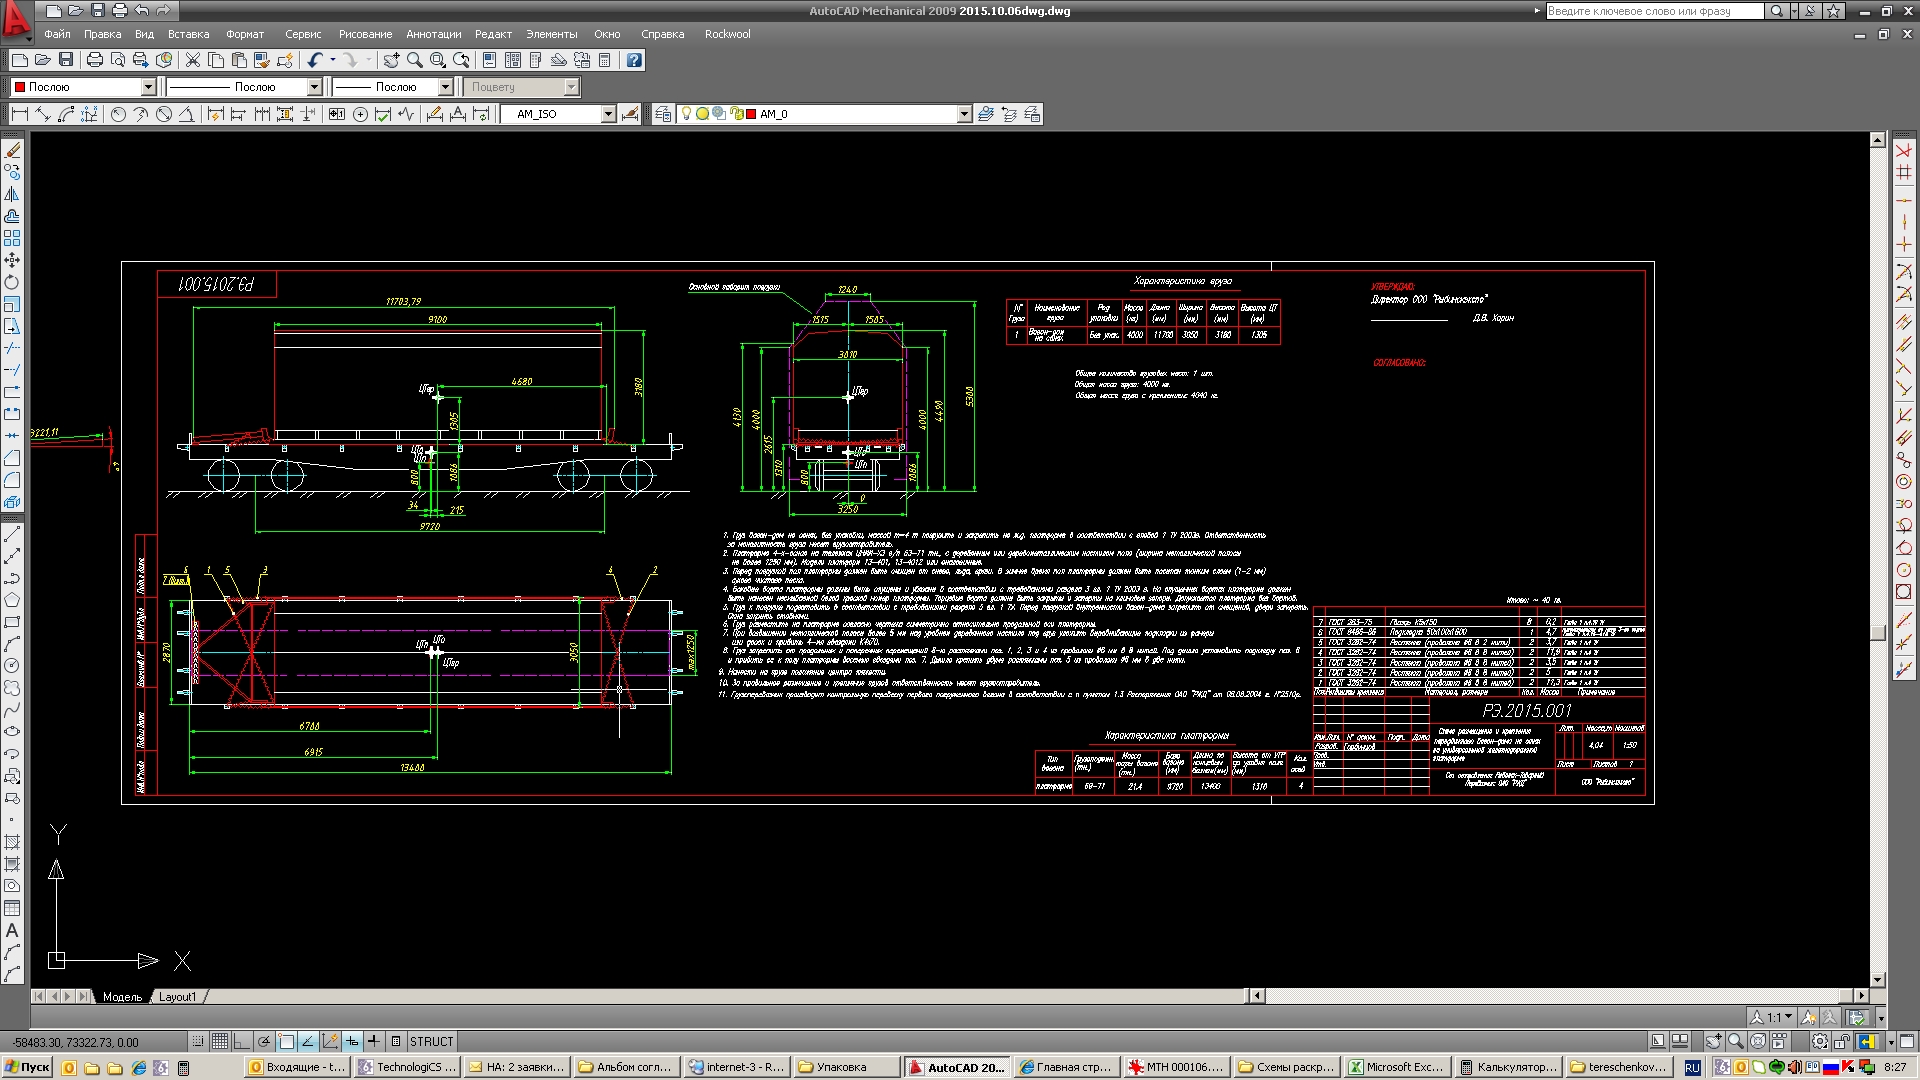Viewport: 1920px width, 1080px height.
Task: Open the Аннотации menu
Action: [x=434, y=34]
